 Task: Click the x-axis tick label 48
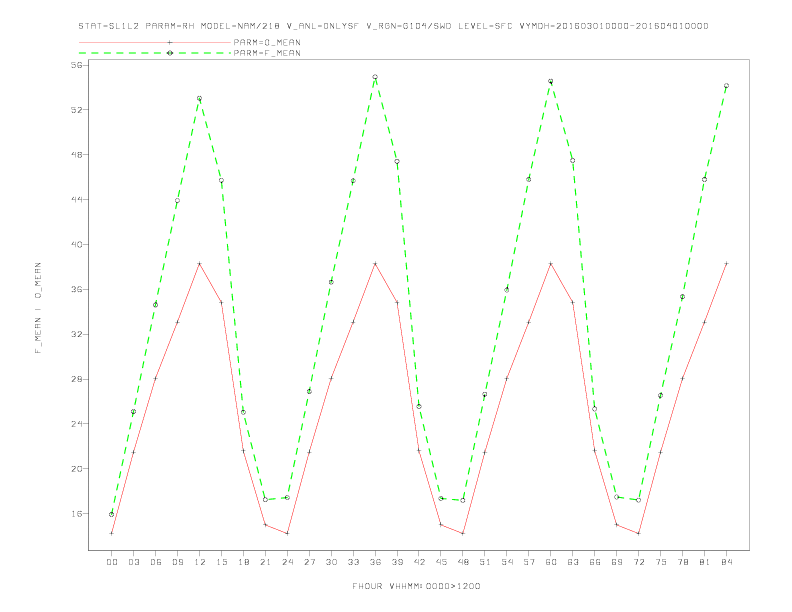coord(463,562)
